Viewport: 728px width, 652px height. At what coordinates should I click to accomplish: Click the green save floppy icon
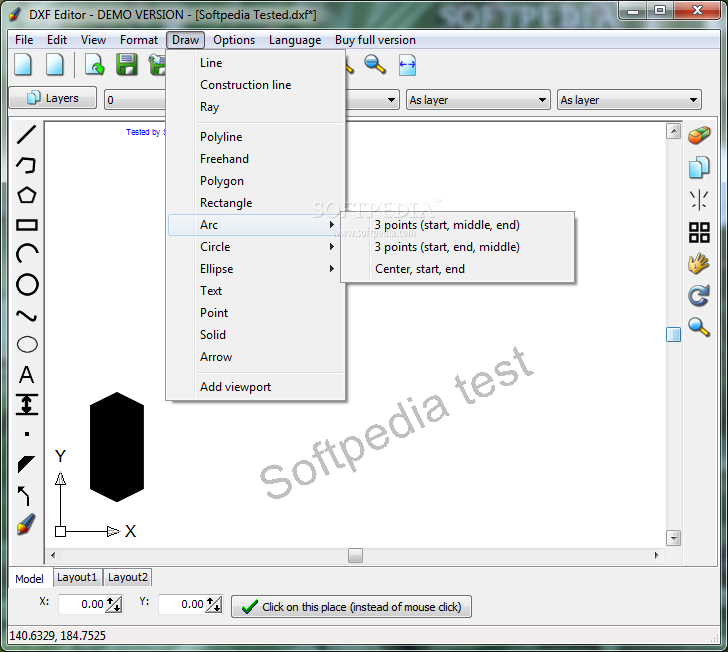127,65
